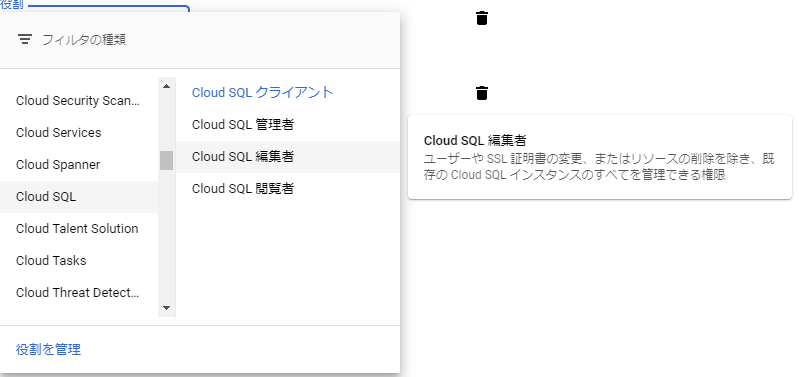Open Cloud Talent Solution roles
Viewport: 799px width, 377px height.
click(79, 229)
